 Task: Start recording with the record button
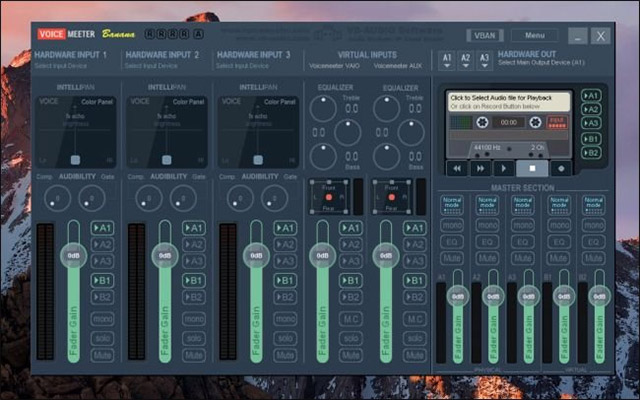point(561,168)
